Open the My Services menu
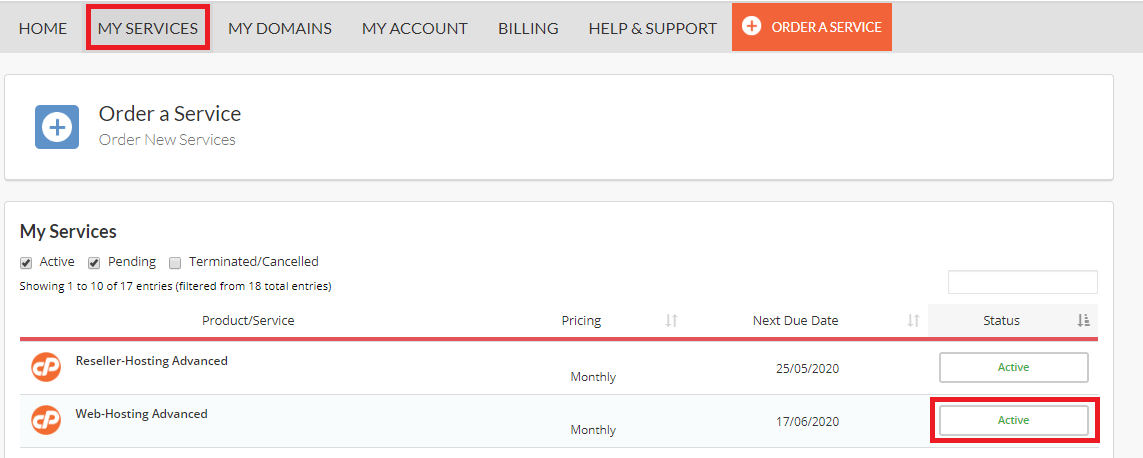The height and width of the screenshot is (458, 1143). pyautogui.click(x=148, y=28)
